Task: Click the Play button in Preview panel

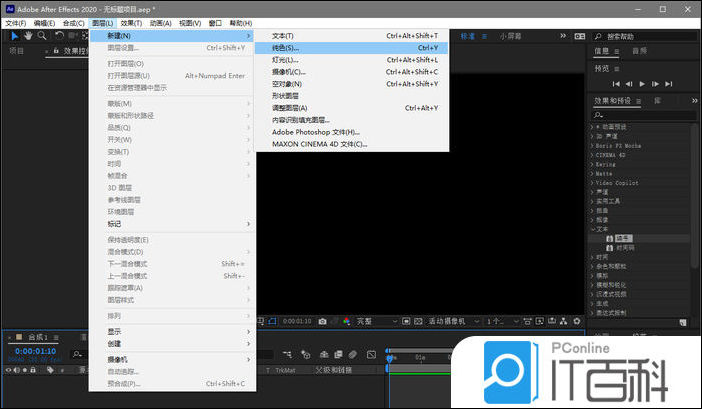Action: click(642, 84)
